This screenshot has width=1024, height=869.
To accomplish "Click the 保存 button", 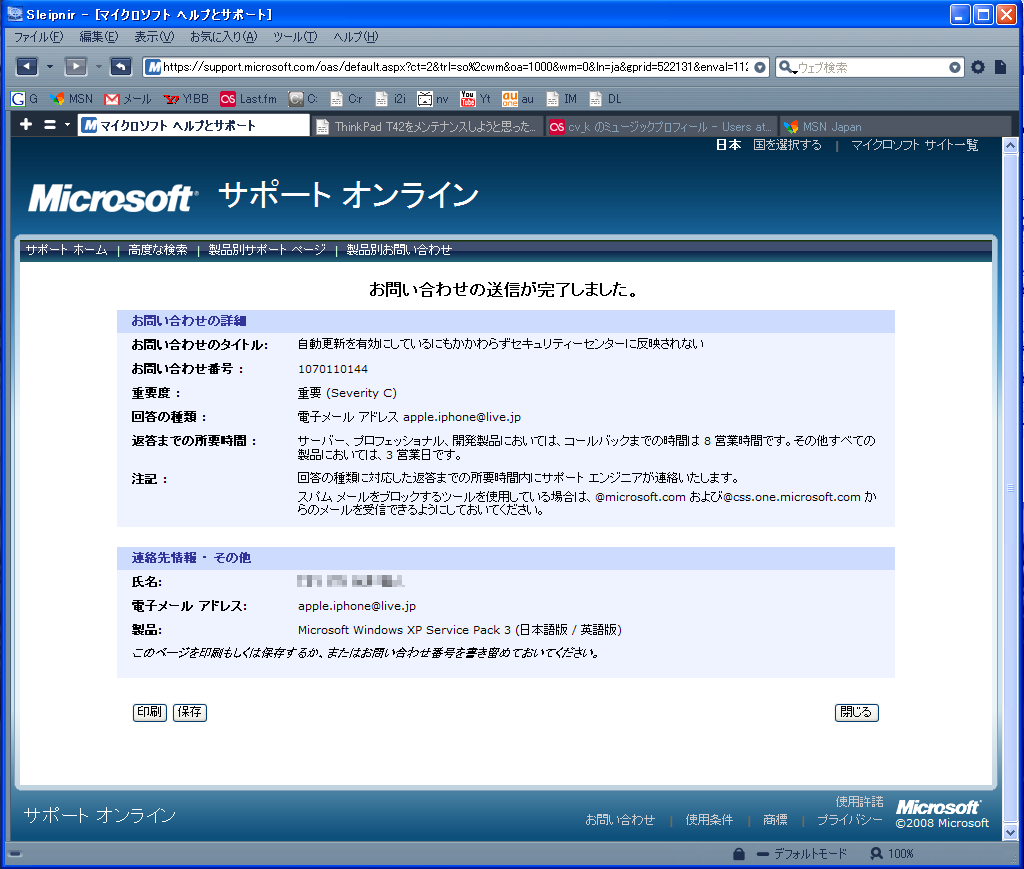I will (x=190, y=712).
